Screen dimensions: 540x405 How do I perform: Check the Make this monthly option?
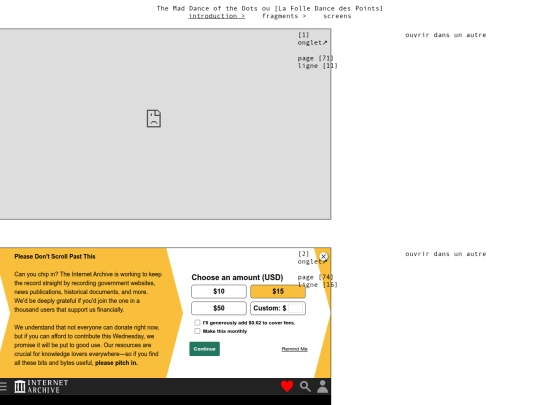pos(197,331)
